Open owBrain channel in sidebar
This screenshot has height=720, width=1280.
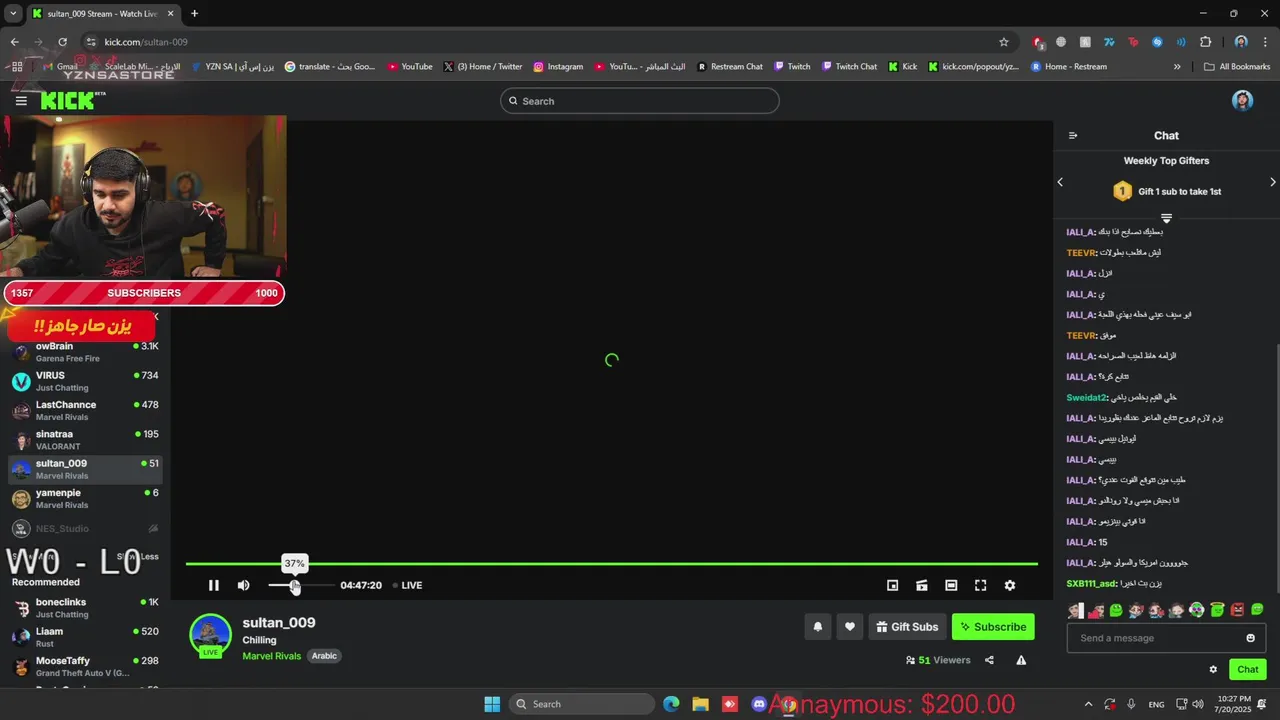(x=85, y=352)
